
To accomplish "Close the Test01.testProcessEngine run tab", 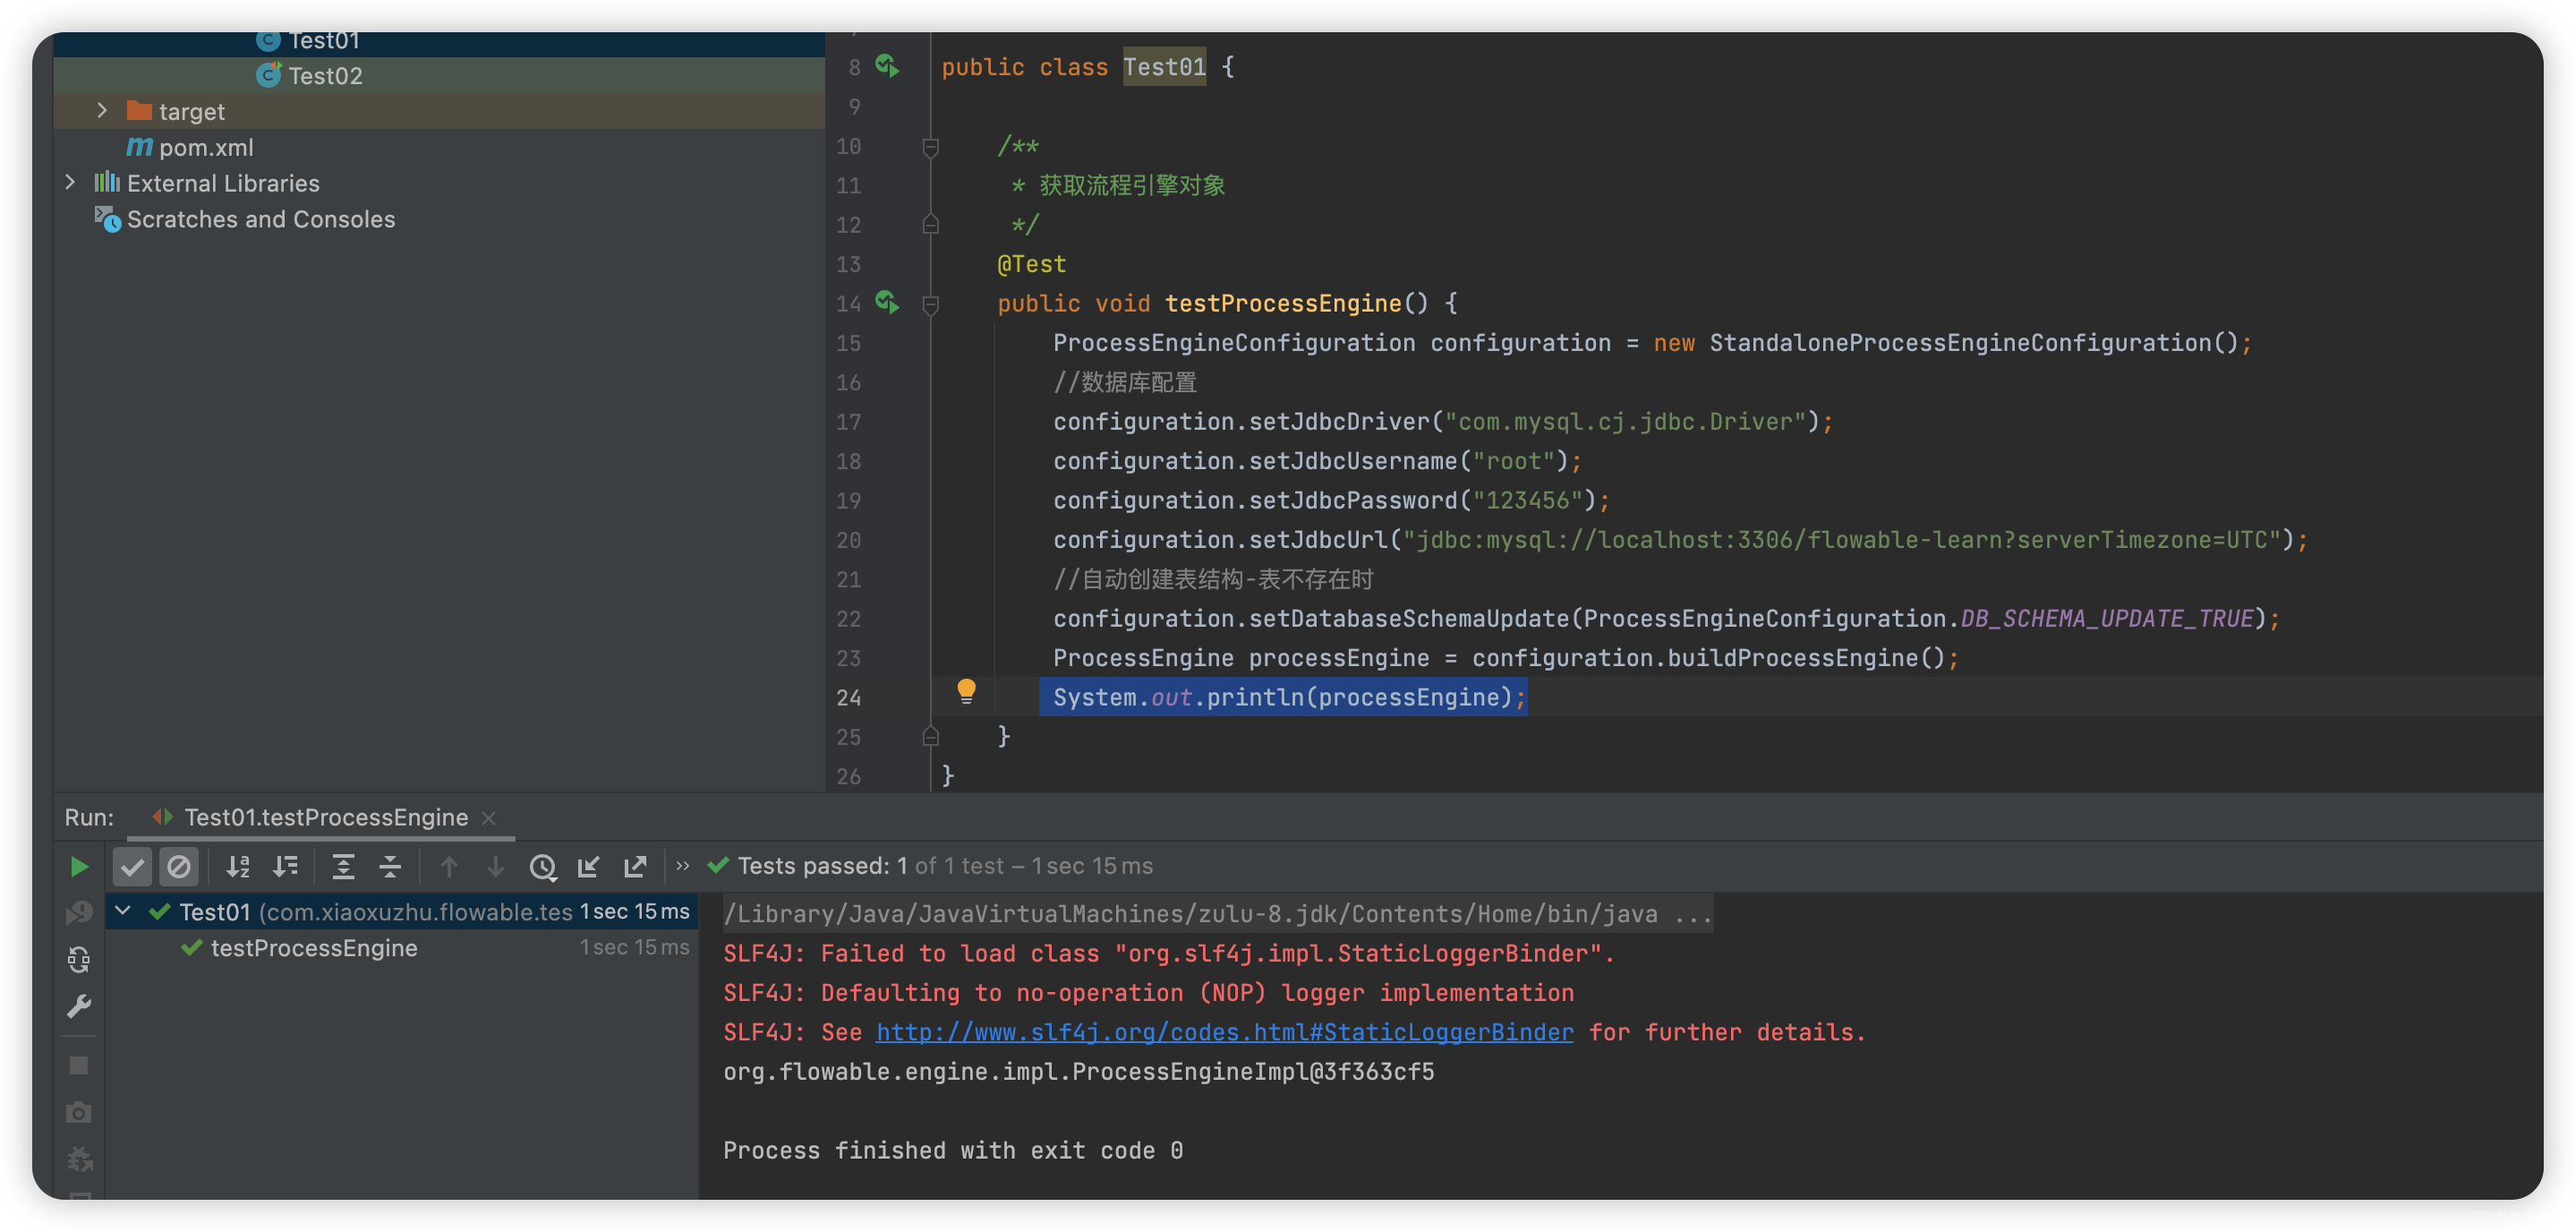I will coord(489,818).
